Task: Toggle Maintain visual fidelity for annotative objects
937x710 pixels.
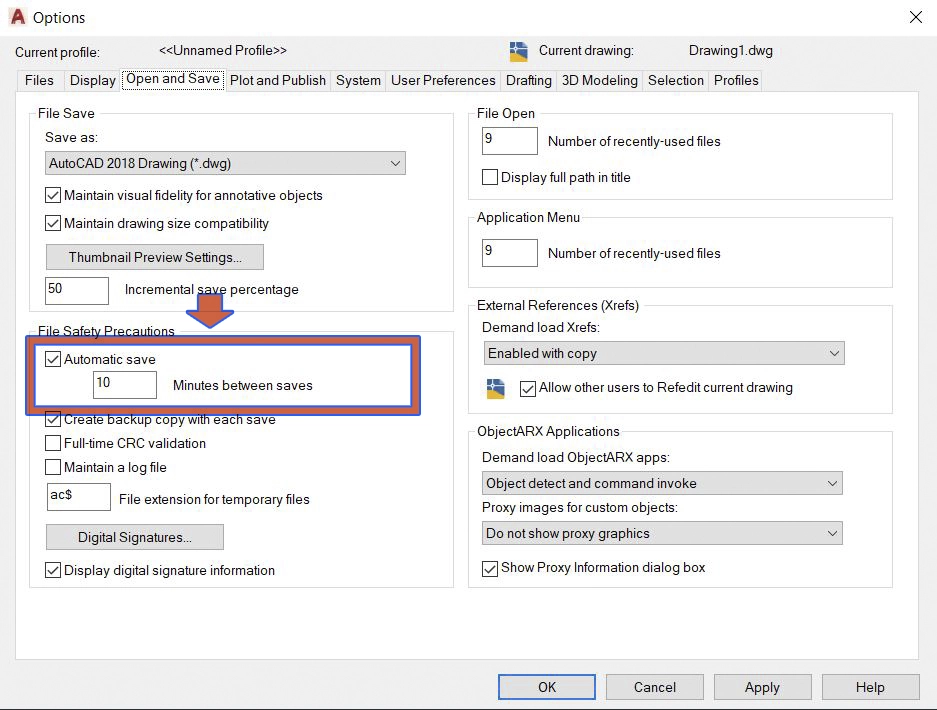Action: click(x=53, y=195)
